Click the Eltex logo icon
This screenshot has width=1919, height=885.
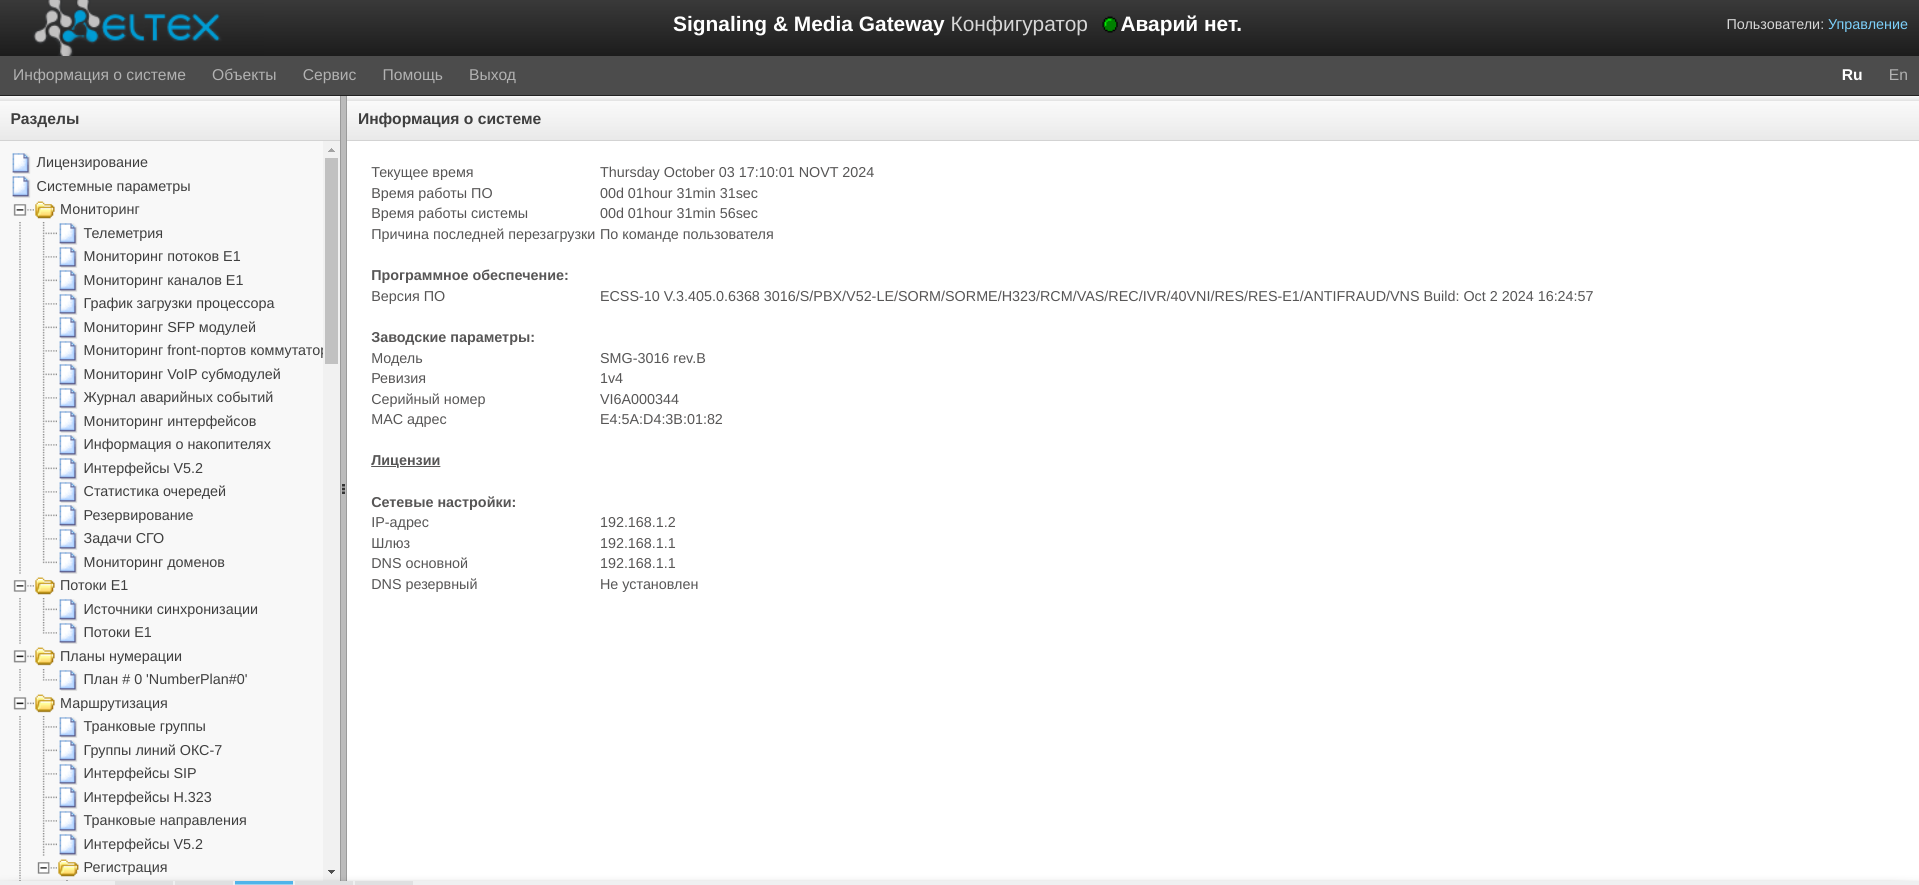coord(68,27)
